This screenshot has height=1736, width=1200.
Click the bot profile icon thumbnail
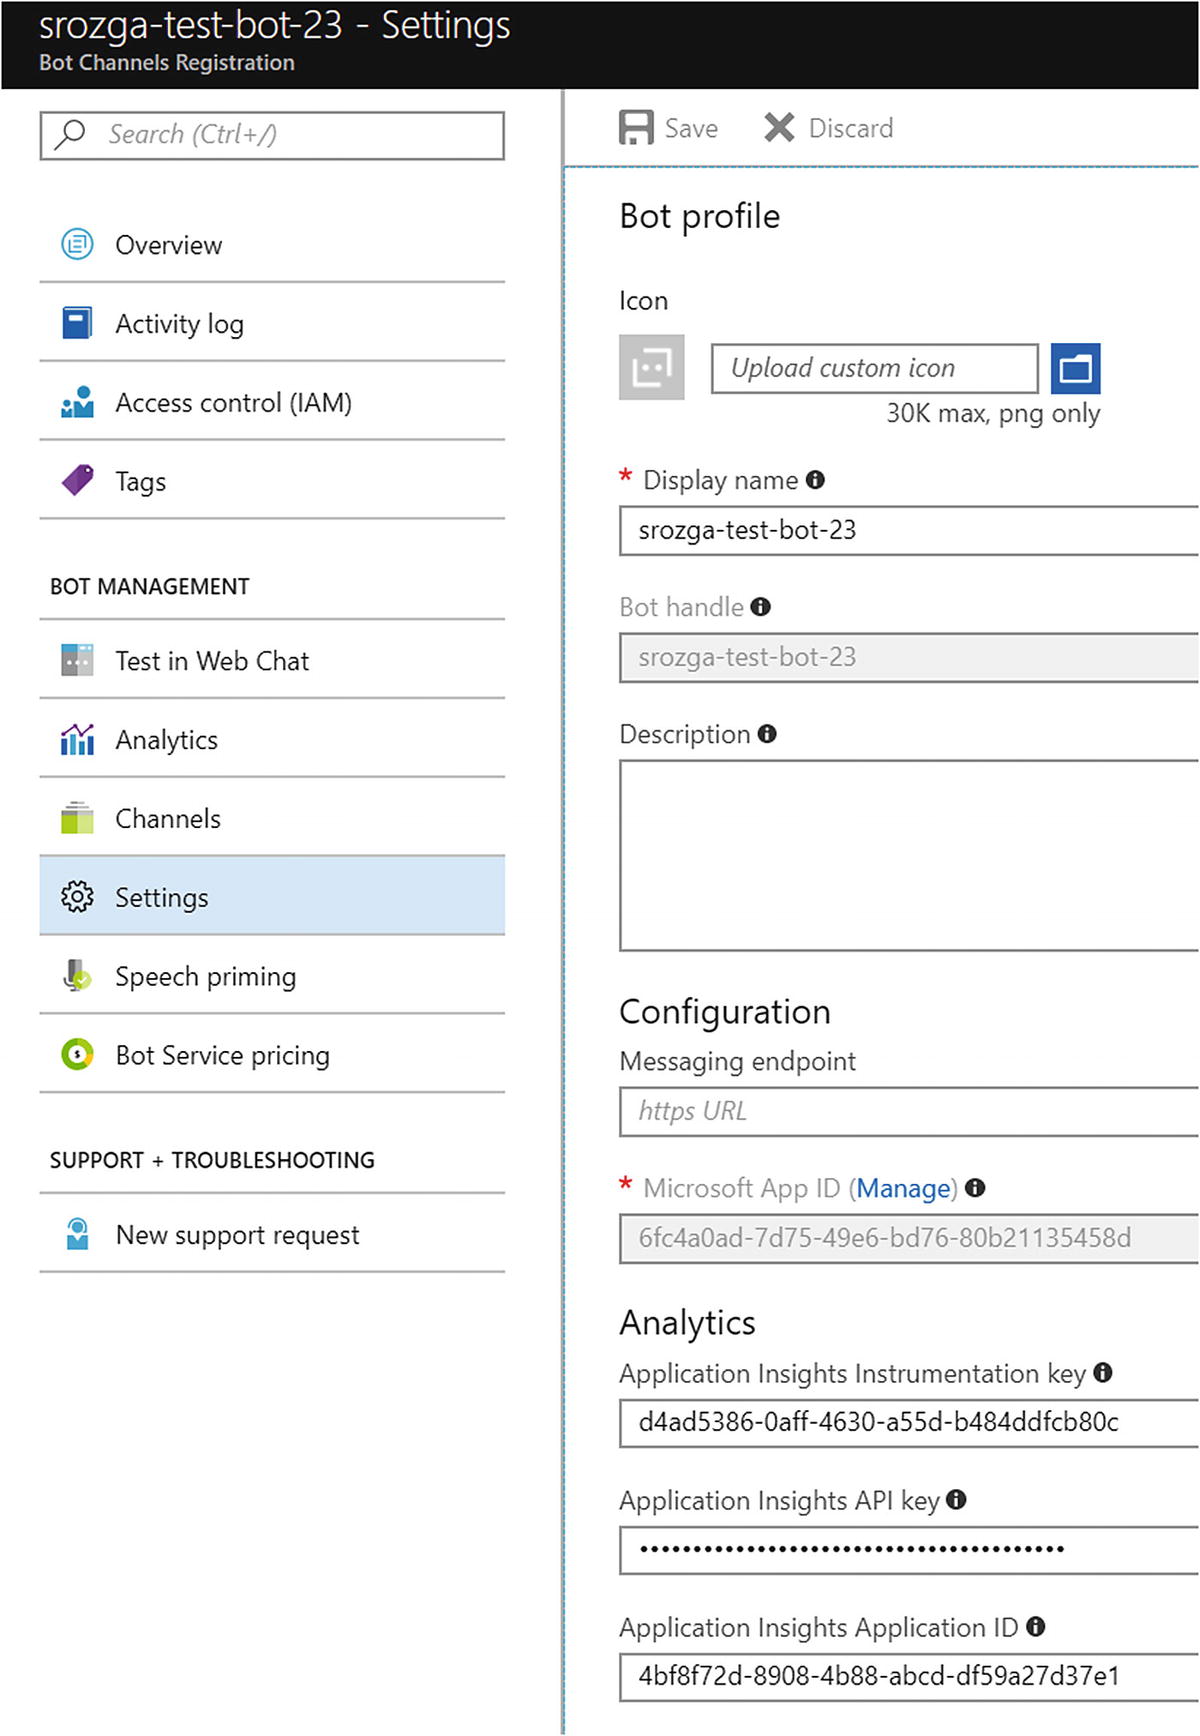pos(652,367)
